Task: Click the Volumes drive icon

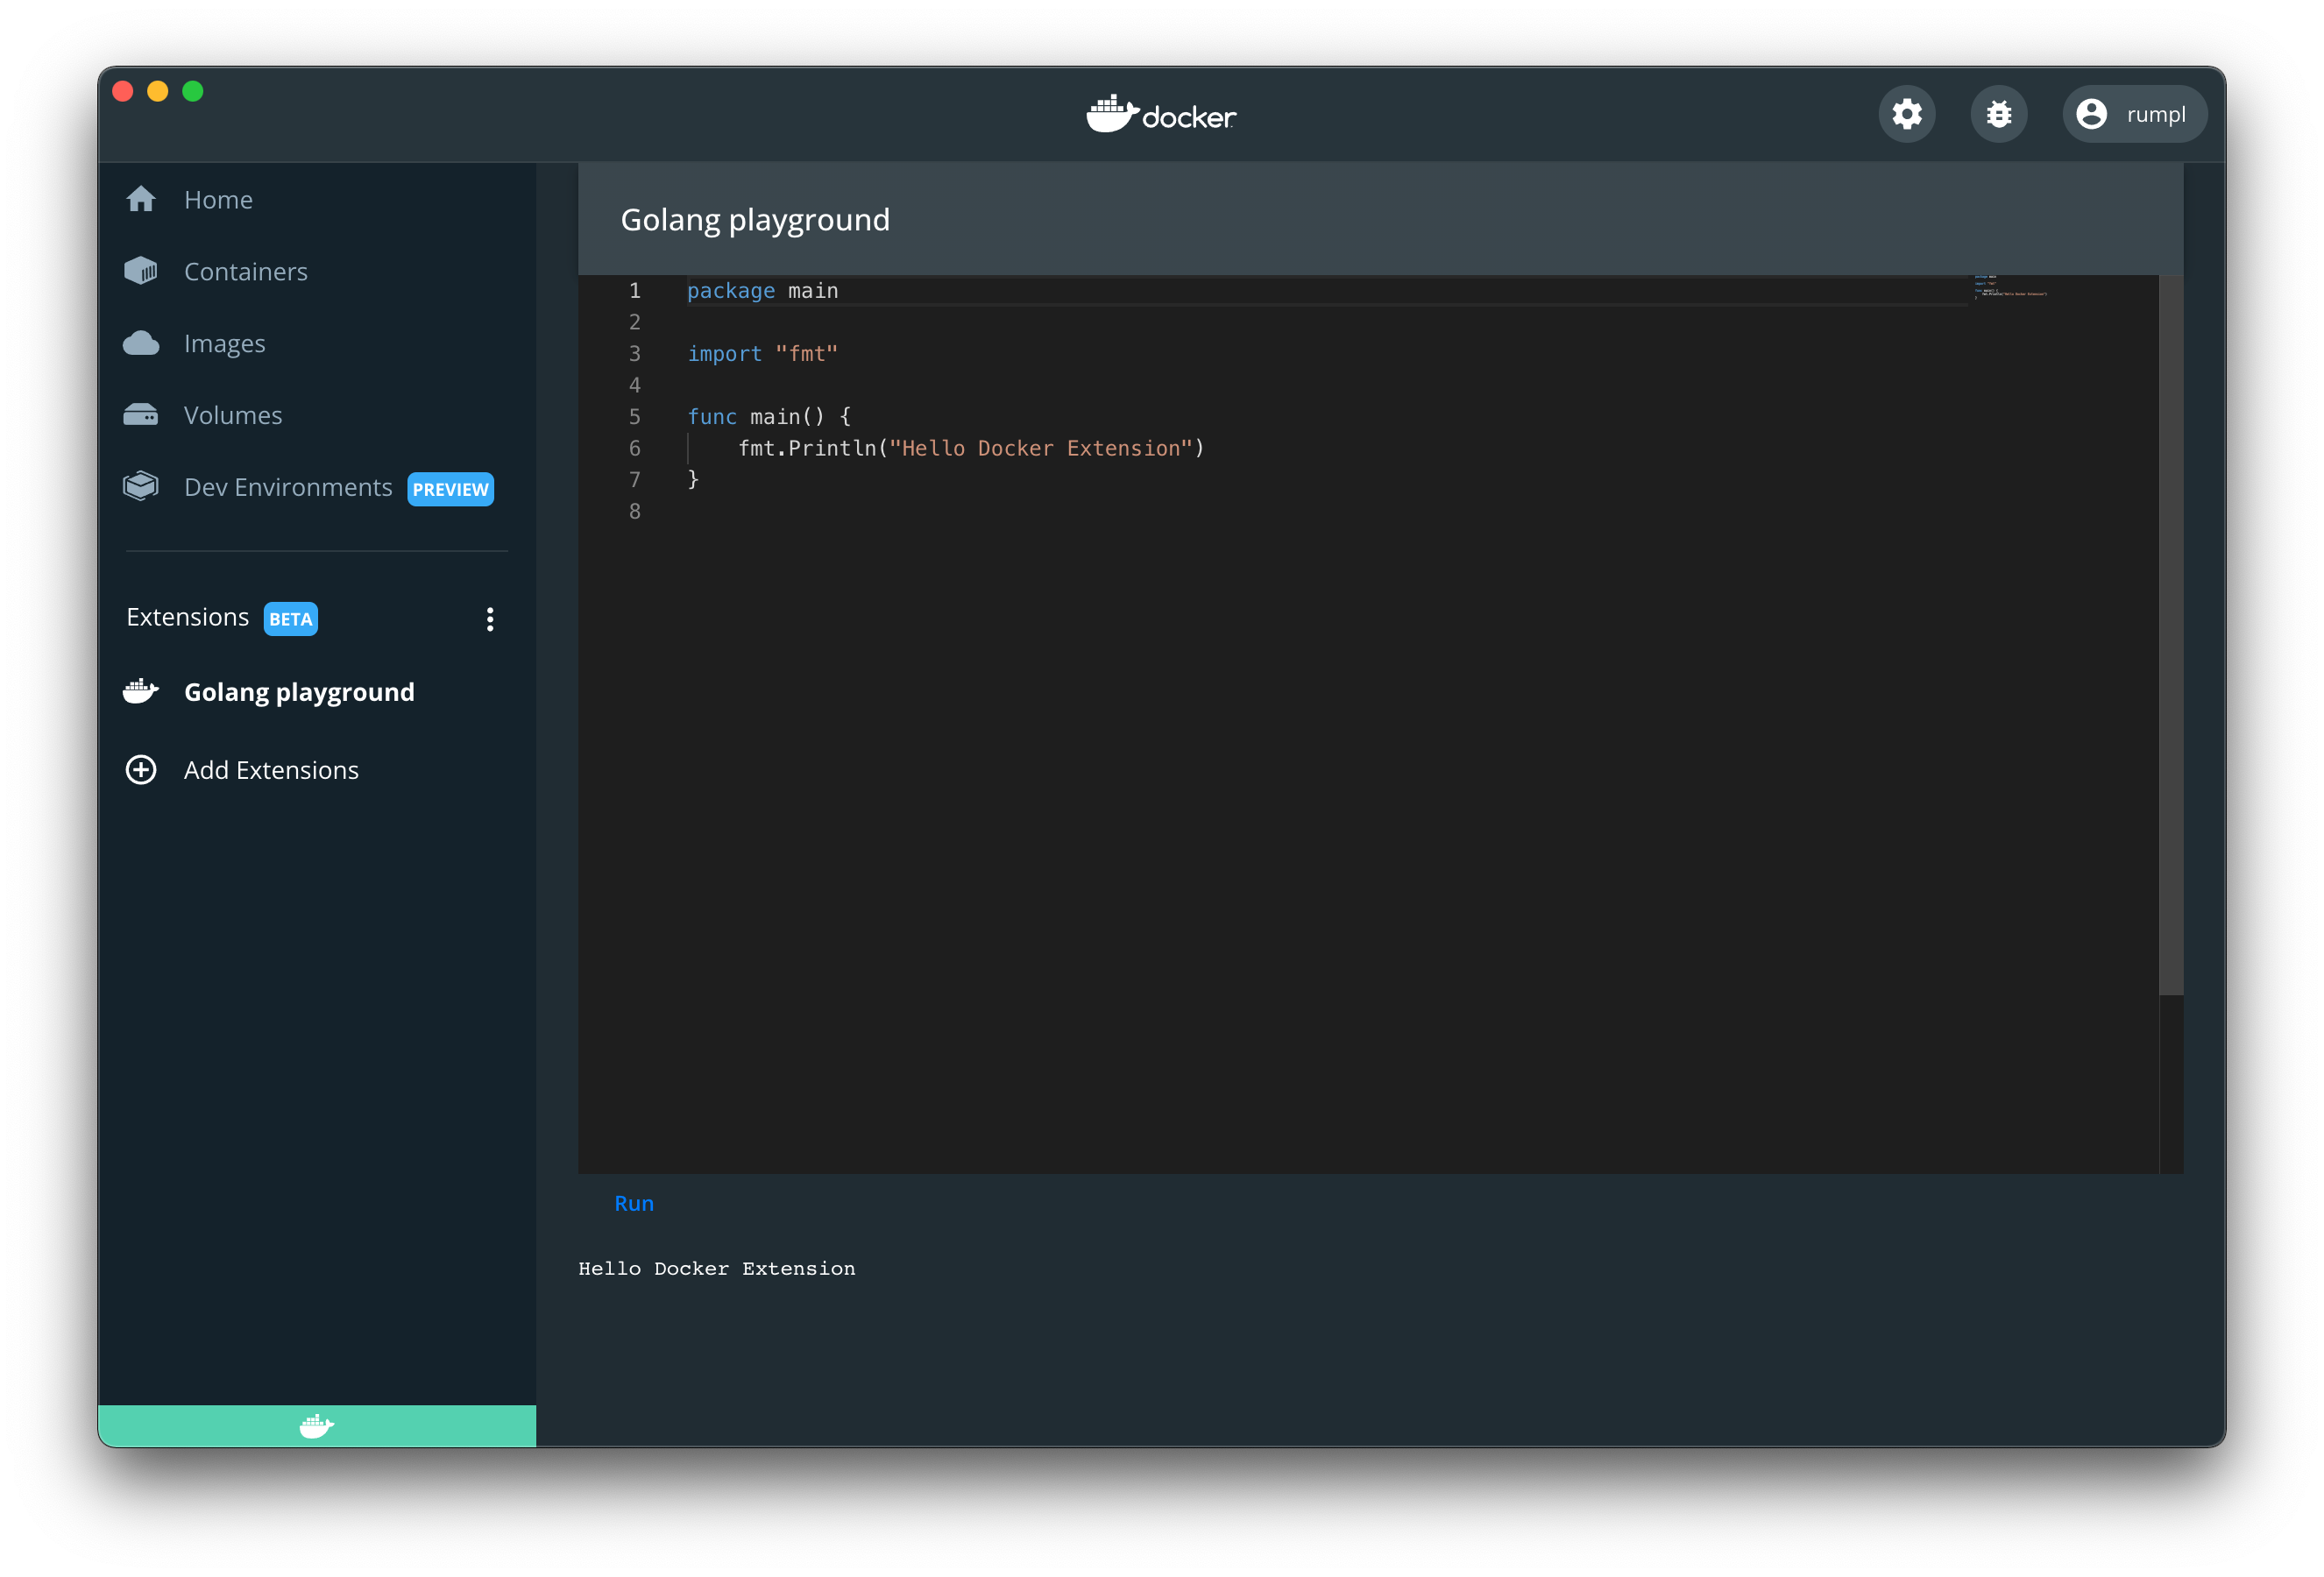Action: [x=141, y=415]
